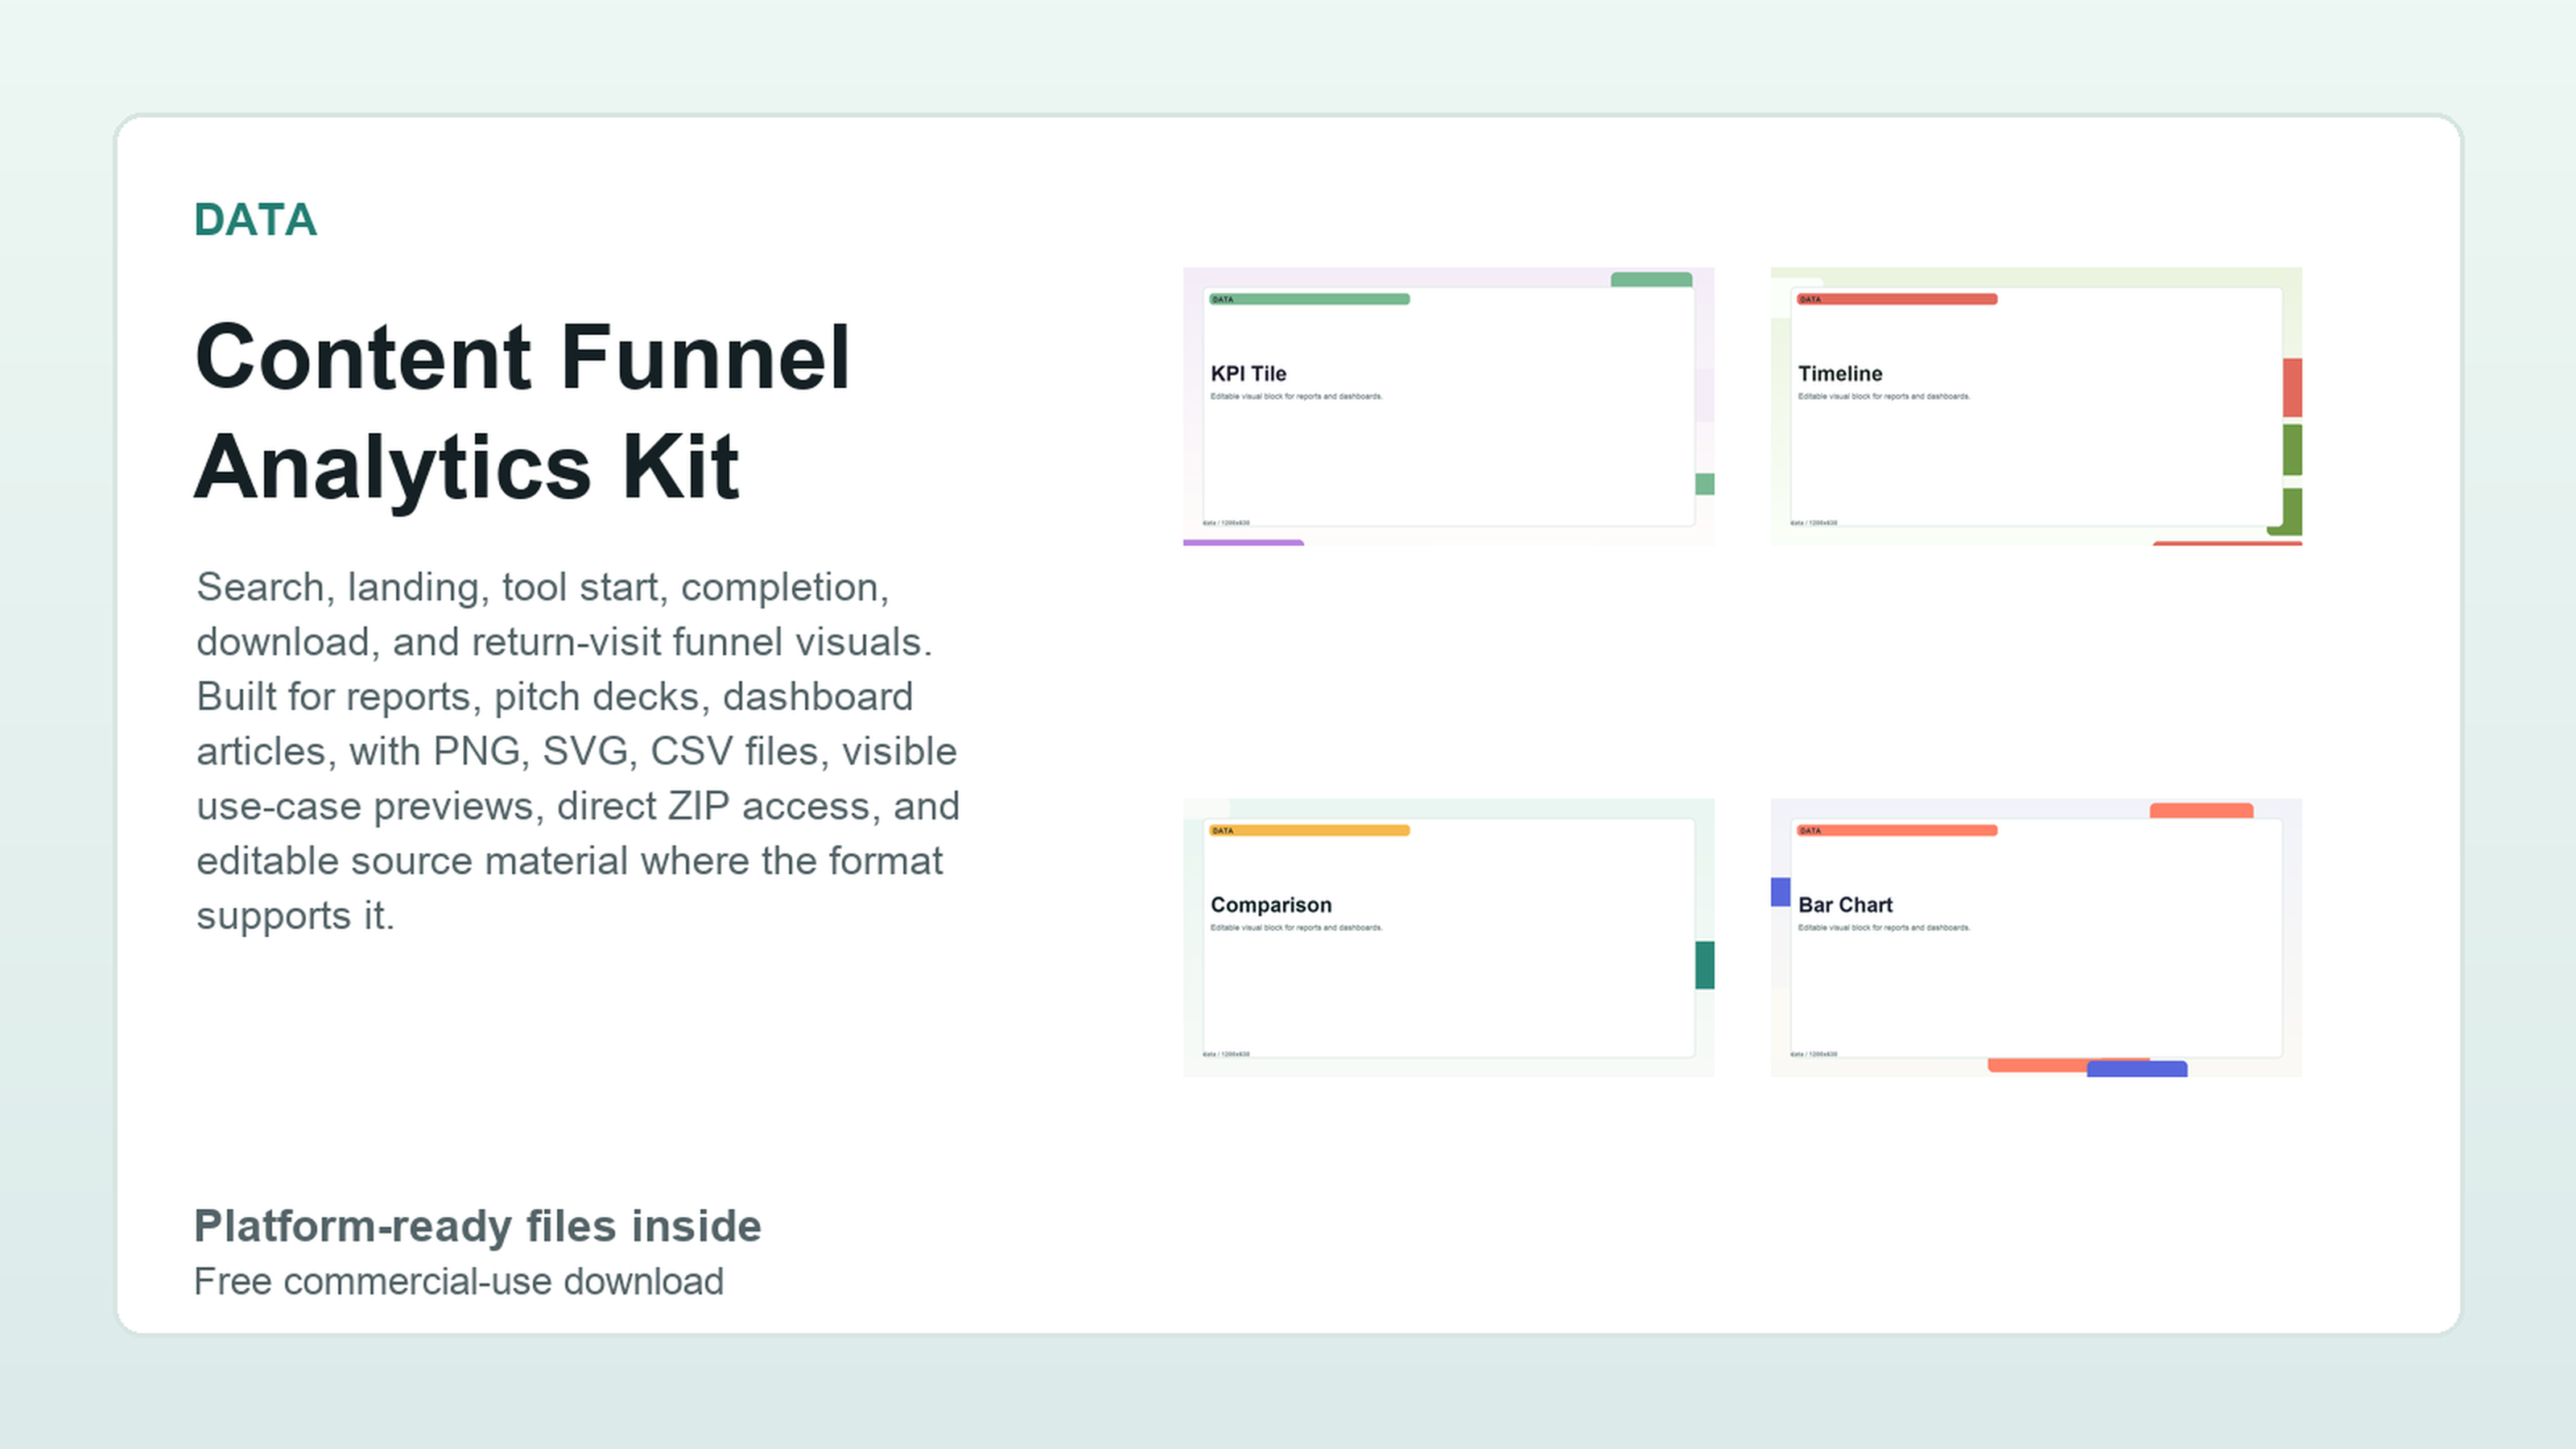Click the 'Comparison' title text
The width and height of the screenshot is (2576, 1449).
coord(1271,905)
